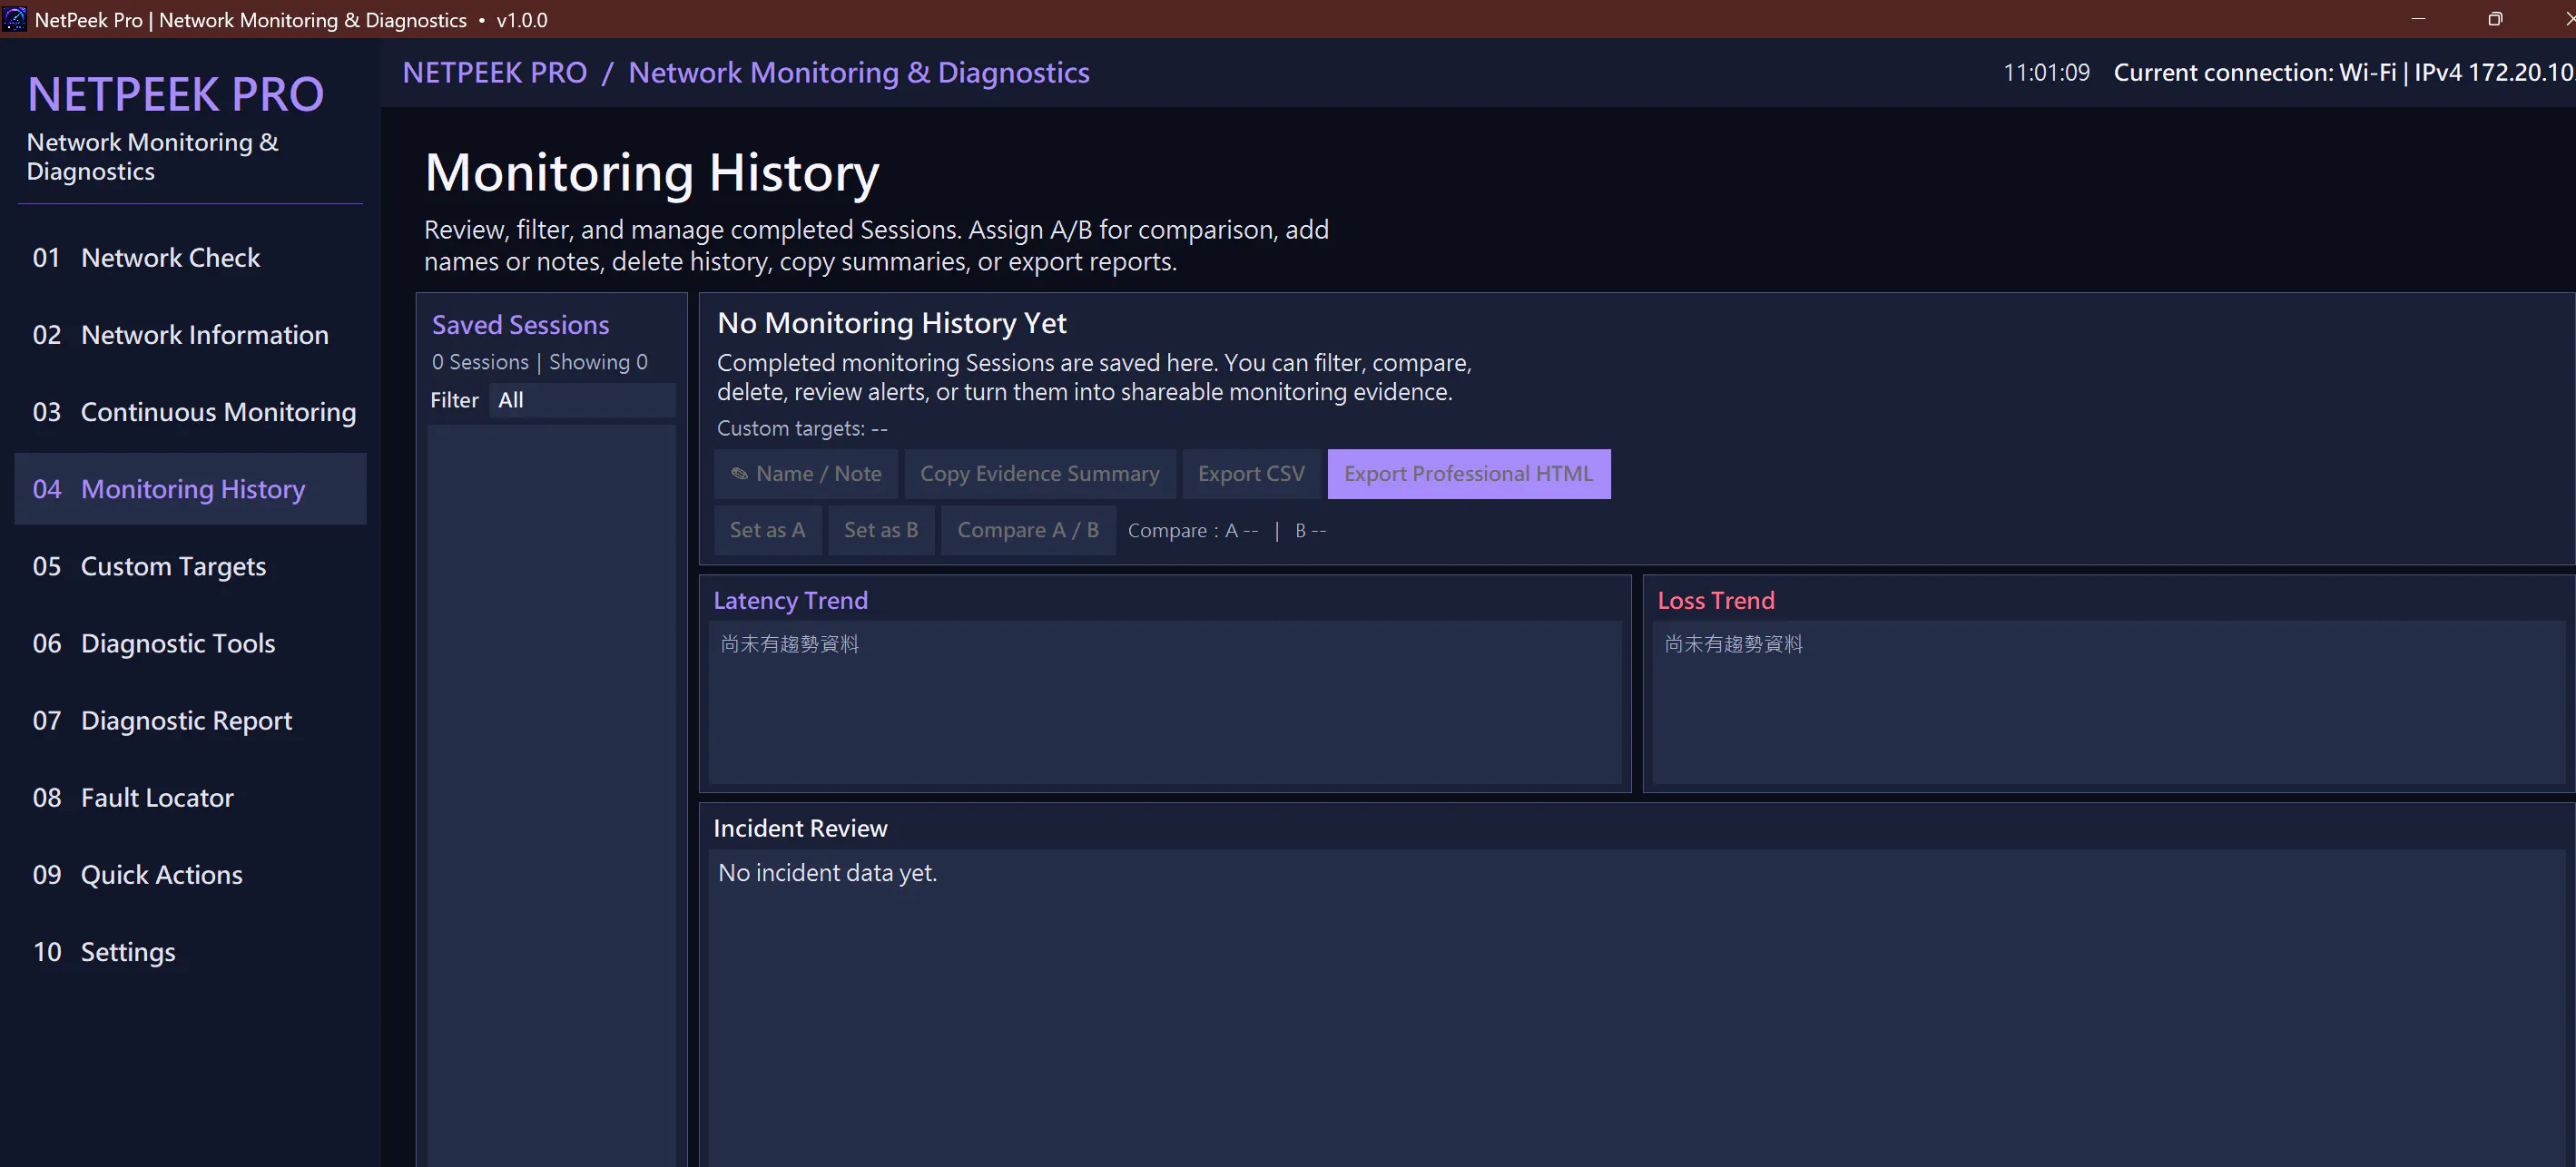
Task: Open the Filter All dropdown
Action: 582,400
